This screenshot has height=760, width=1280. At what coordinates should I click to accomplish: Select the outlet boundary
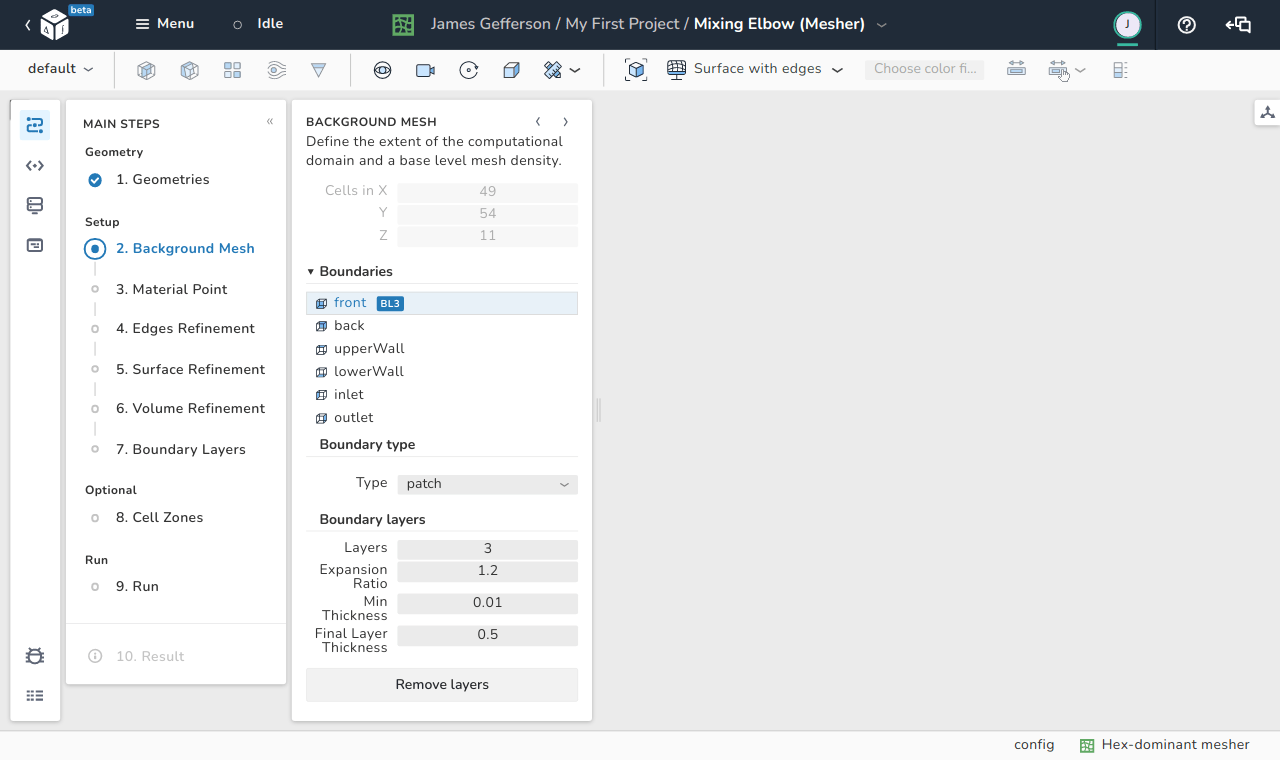[442, 418]
